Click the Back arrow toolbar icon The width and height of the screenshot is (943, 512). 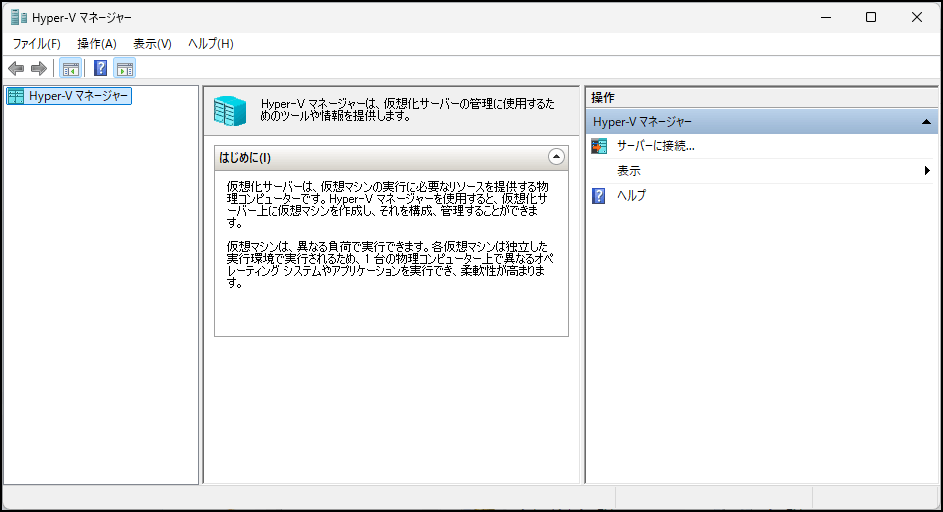tap(16, 69)
